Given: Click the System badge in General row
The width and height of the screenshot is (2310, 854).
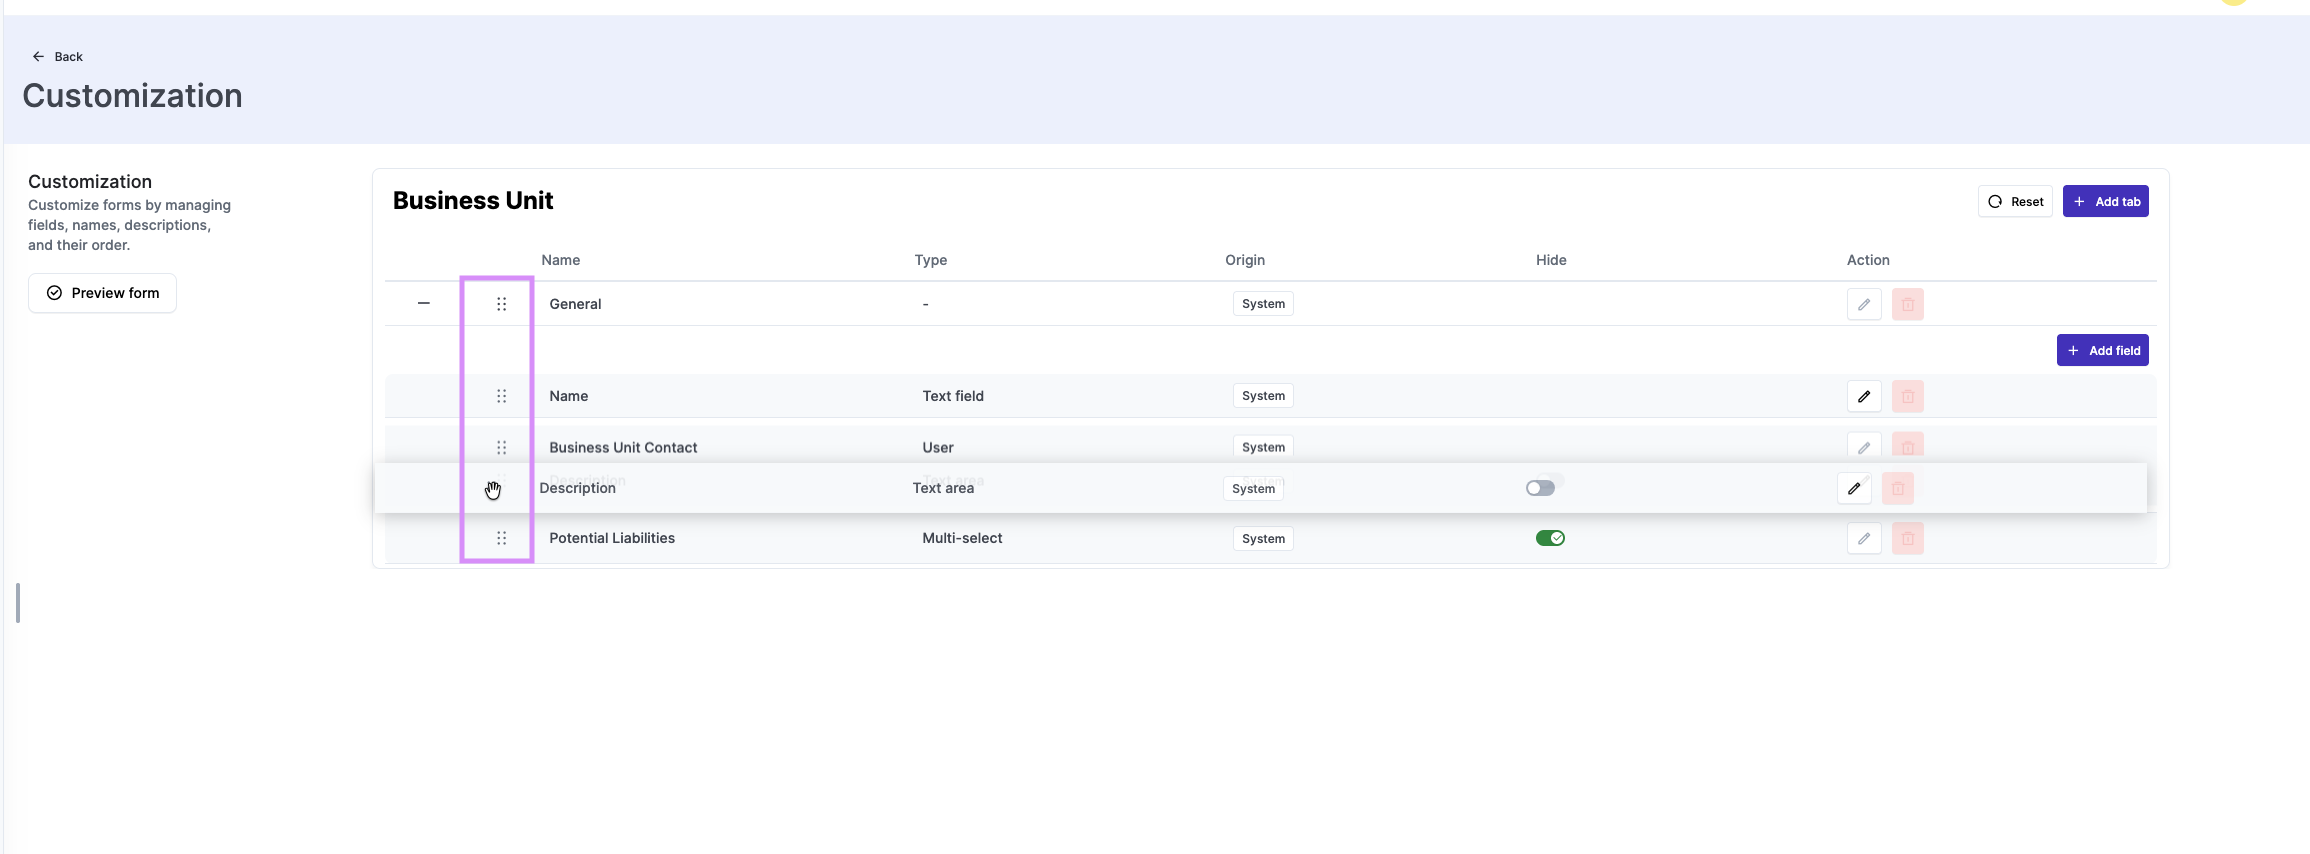Looking at the screenshot, I should (x=1262, y=304).
